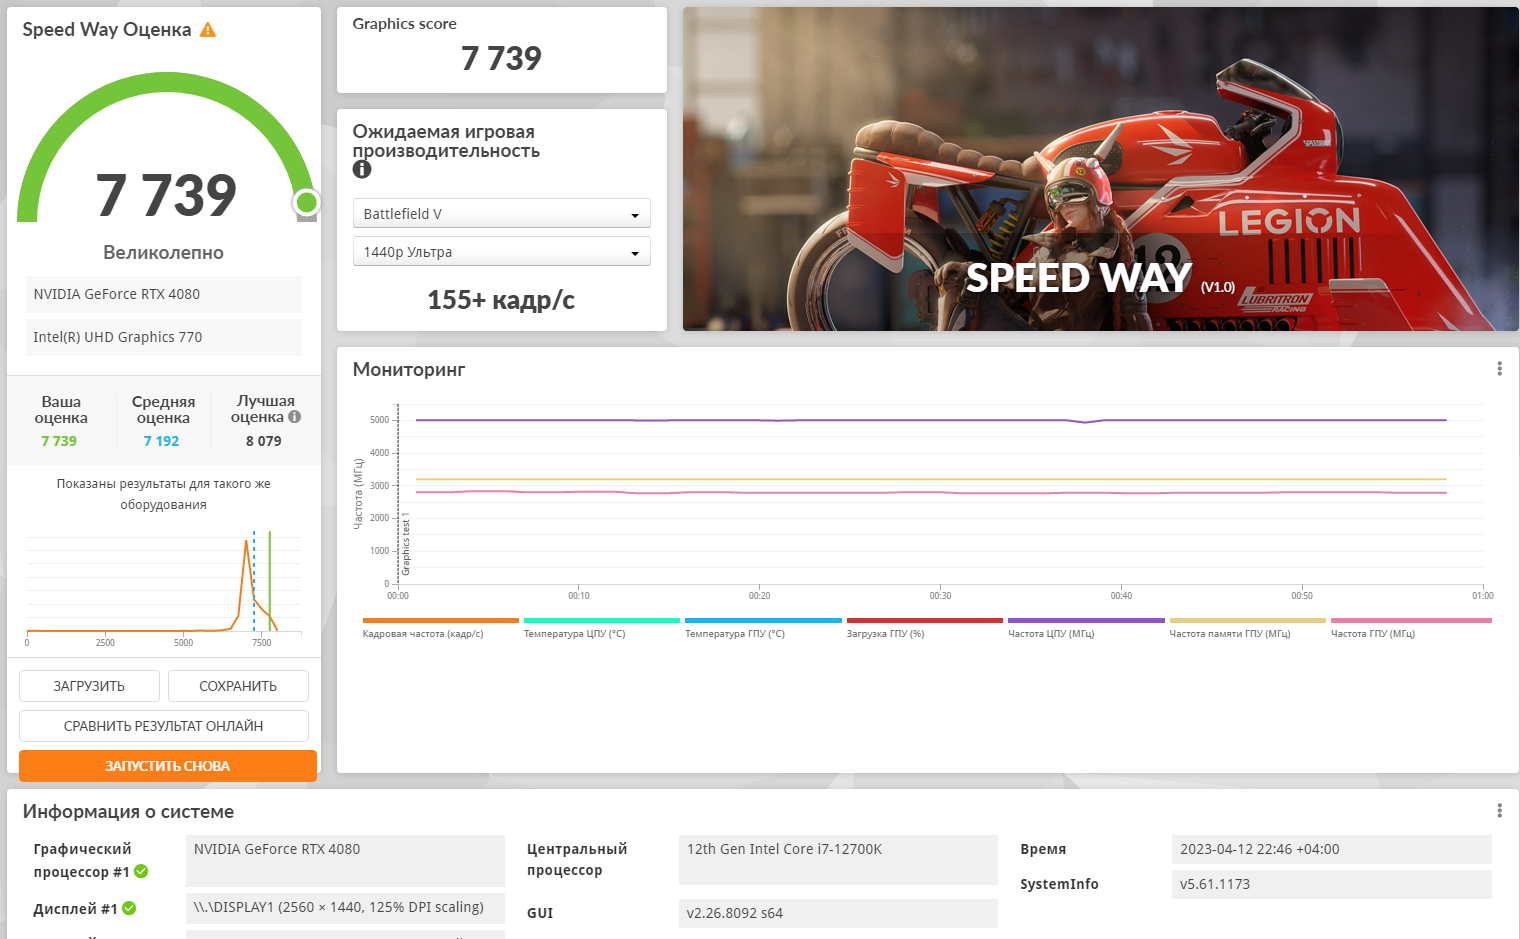1520x939 pixels.
Task: Click the info icon under Ожидаемая игровая производительность
Action: [x=362, y=170]
